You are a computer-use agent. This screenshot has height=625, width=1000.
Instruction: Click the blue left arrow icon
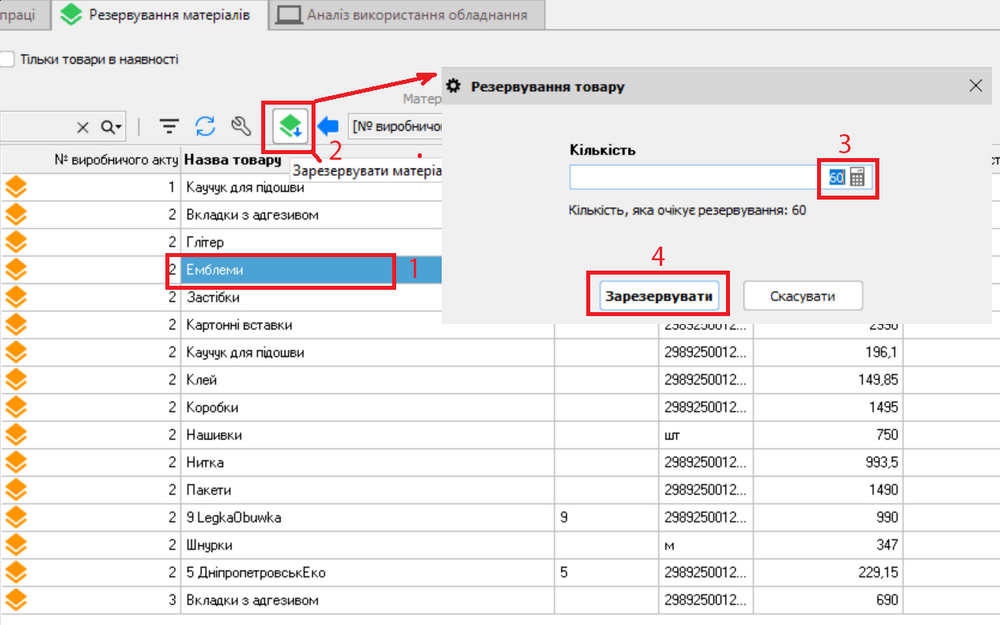[328, 127]
